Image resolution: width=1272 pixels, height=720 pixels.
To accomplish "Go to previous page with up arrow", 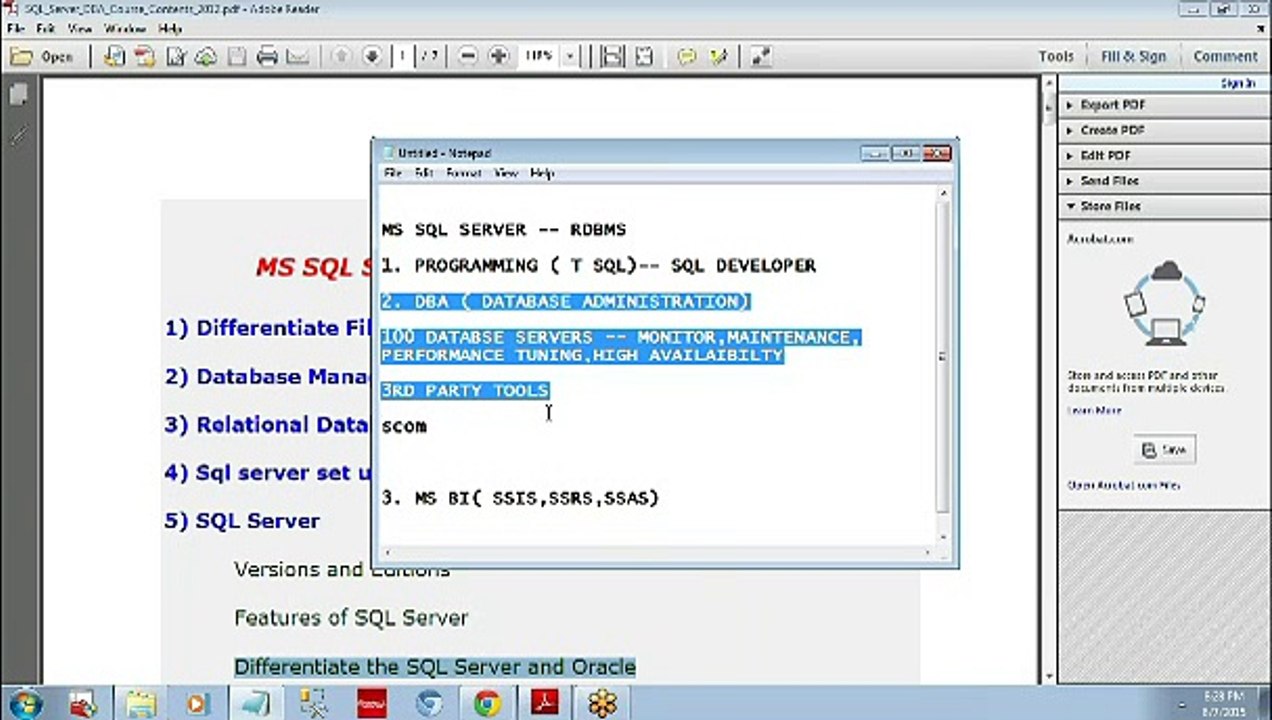I will click(341, 57).
